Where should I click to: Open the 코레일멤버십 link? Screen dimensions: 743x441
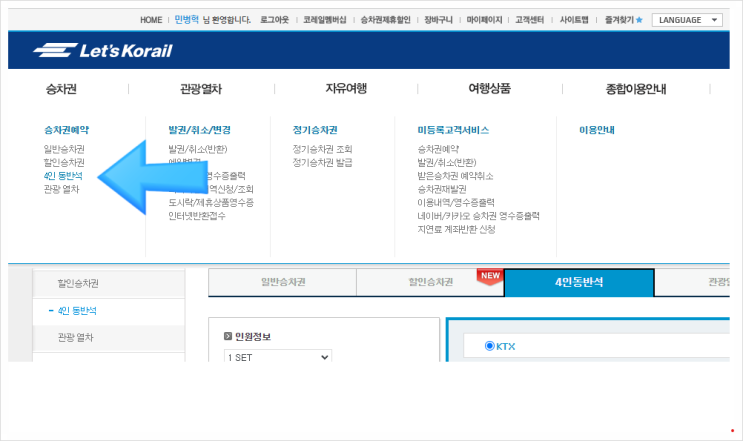pos(325,20)
